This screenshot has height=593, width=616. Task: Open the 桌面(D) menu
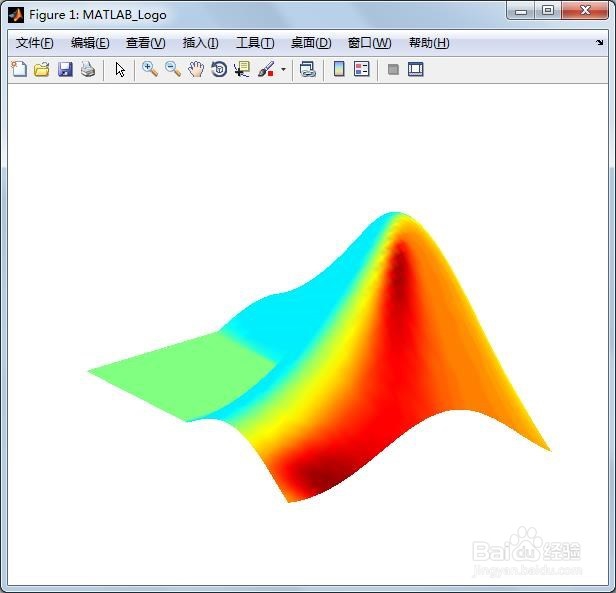tap(311, 42)
